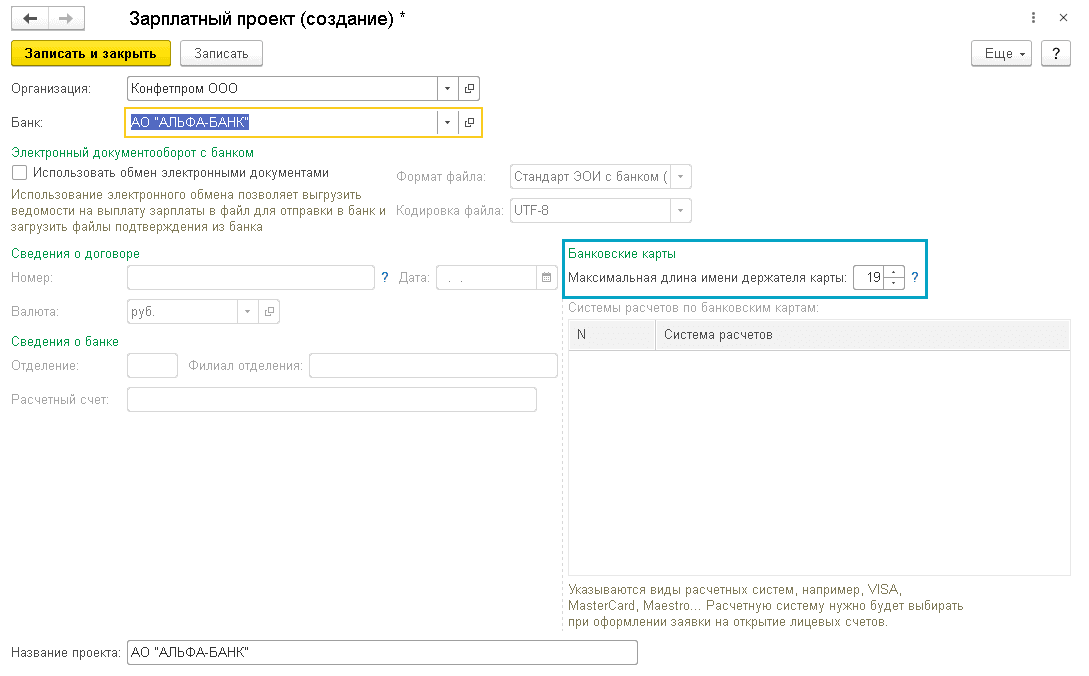The height and width of the screenshot is (676, 1089).
Task: Click the Название проекта input field
Action: coord(383,652)
